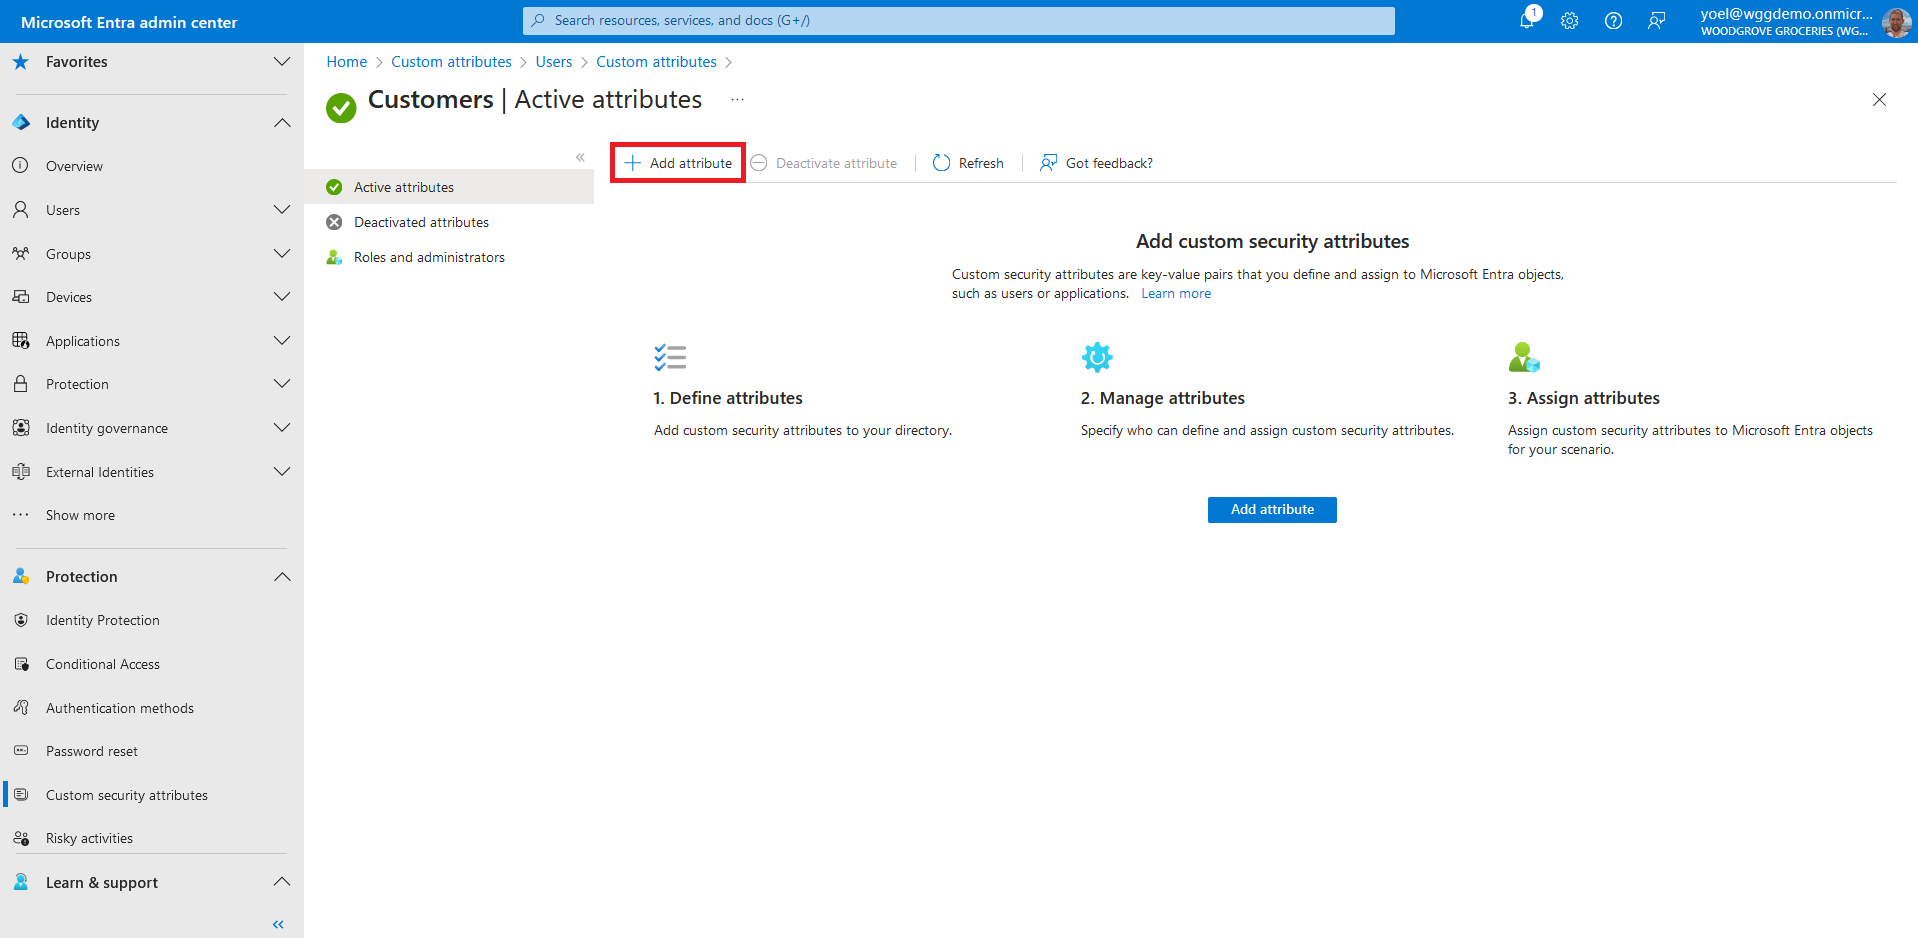Open the more options ellipsis beside title
1918x938 pixels.
point(737,100)
